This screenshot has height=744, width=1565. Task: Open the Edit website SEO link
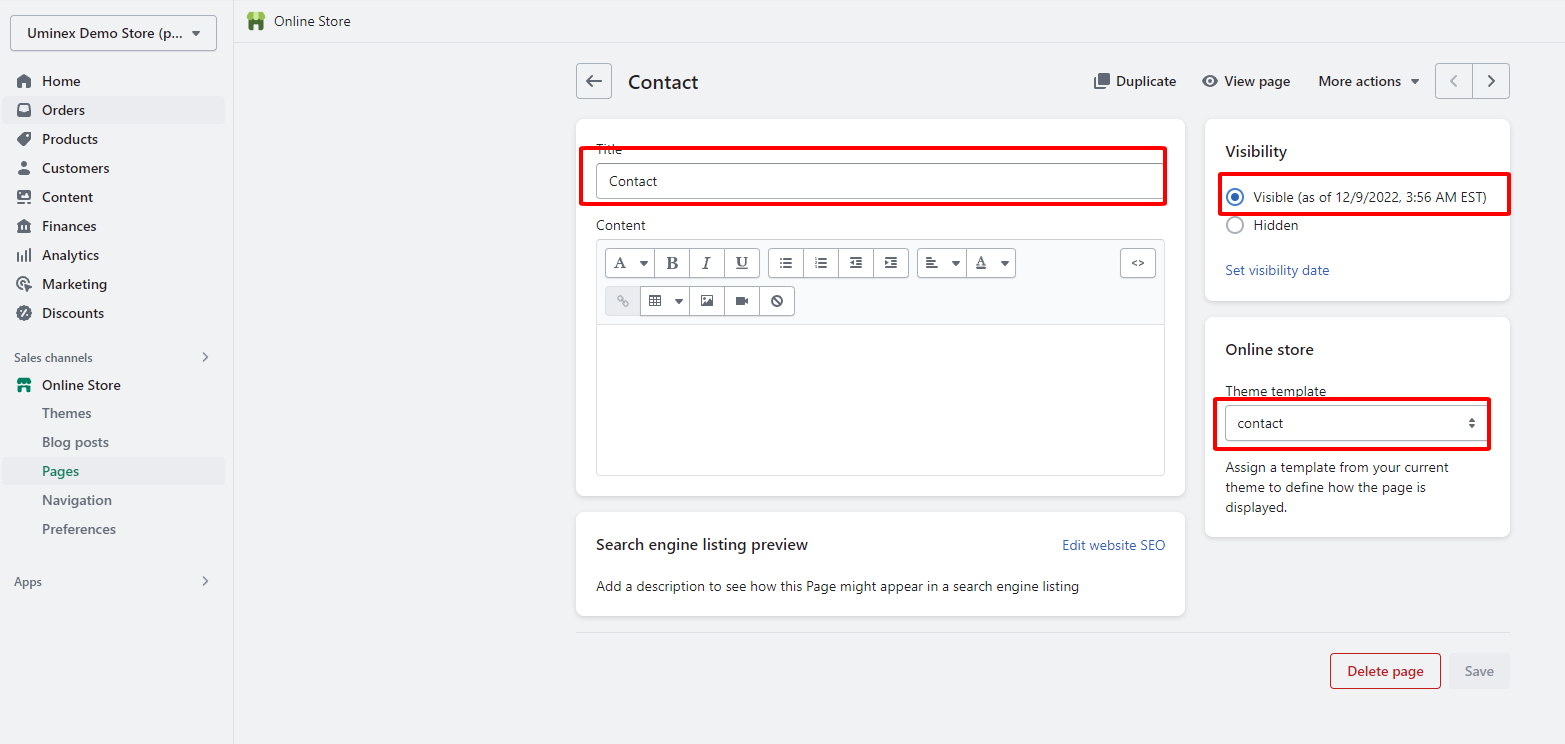(x=1113, y=545)
